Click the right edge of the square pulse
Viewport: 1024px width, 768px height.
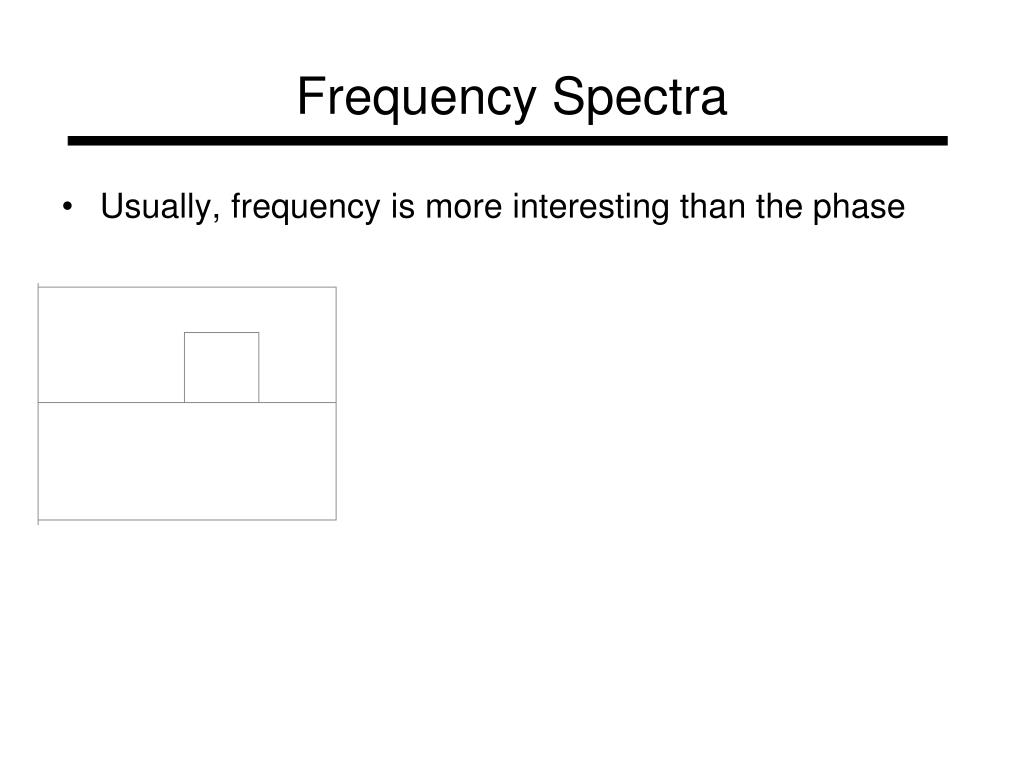click(x=259, y=367)
